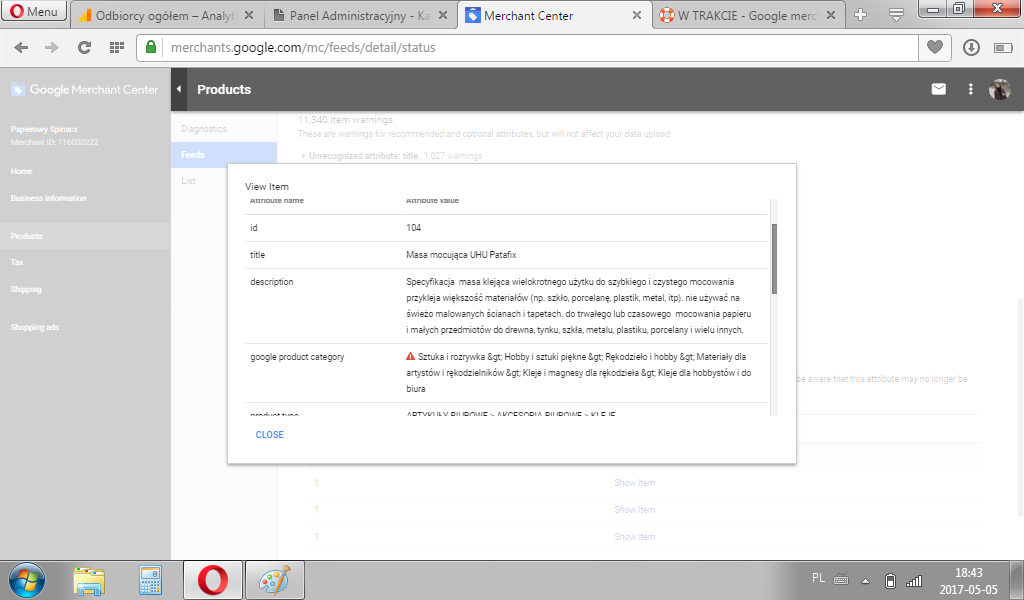Open a new browser tab

861,14
